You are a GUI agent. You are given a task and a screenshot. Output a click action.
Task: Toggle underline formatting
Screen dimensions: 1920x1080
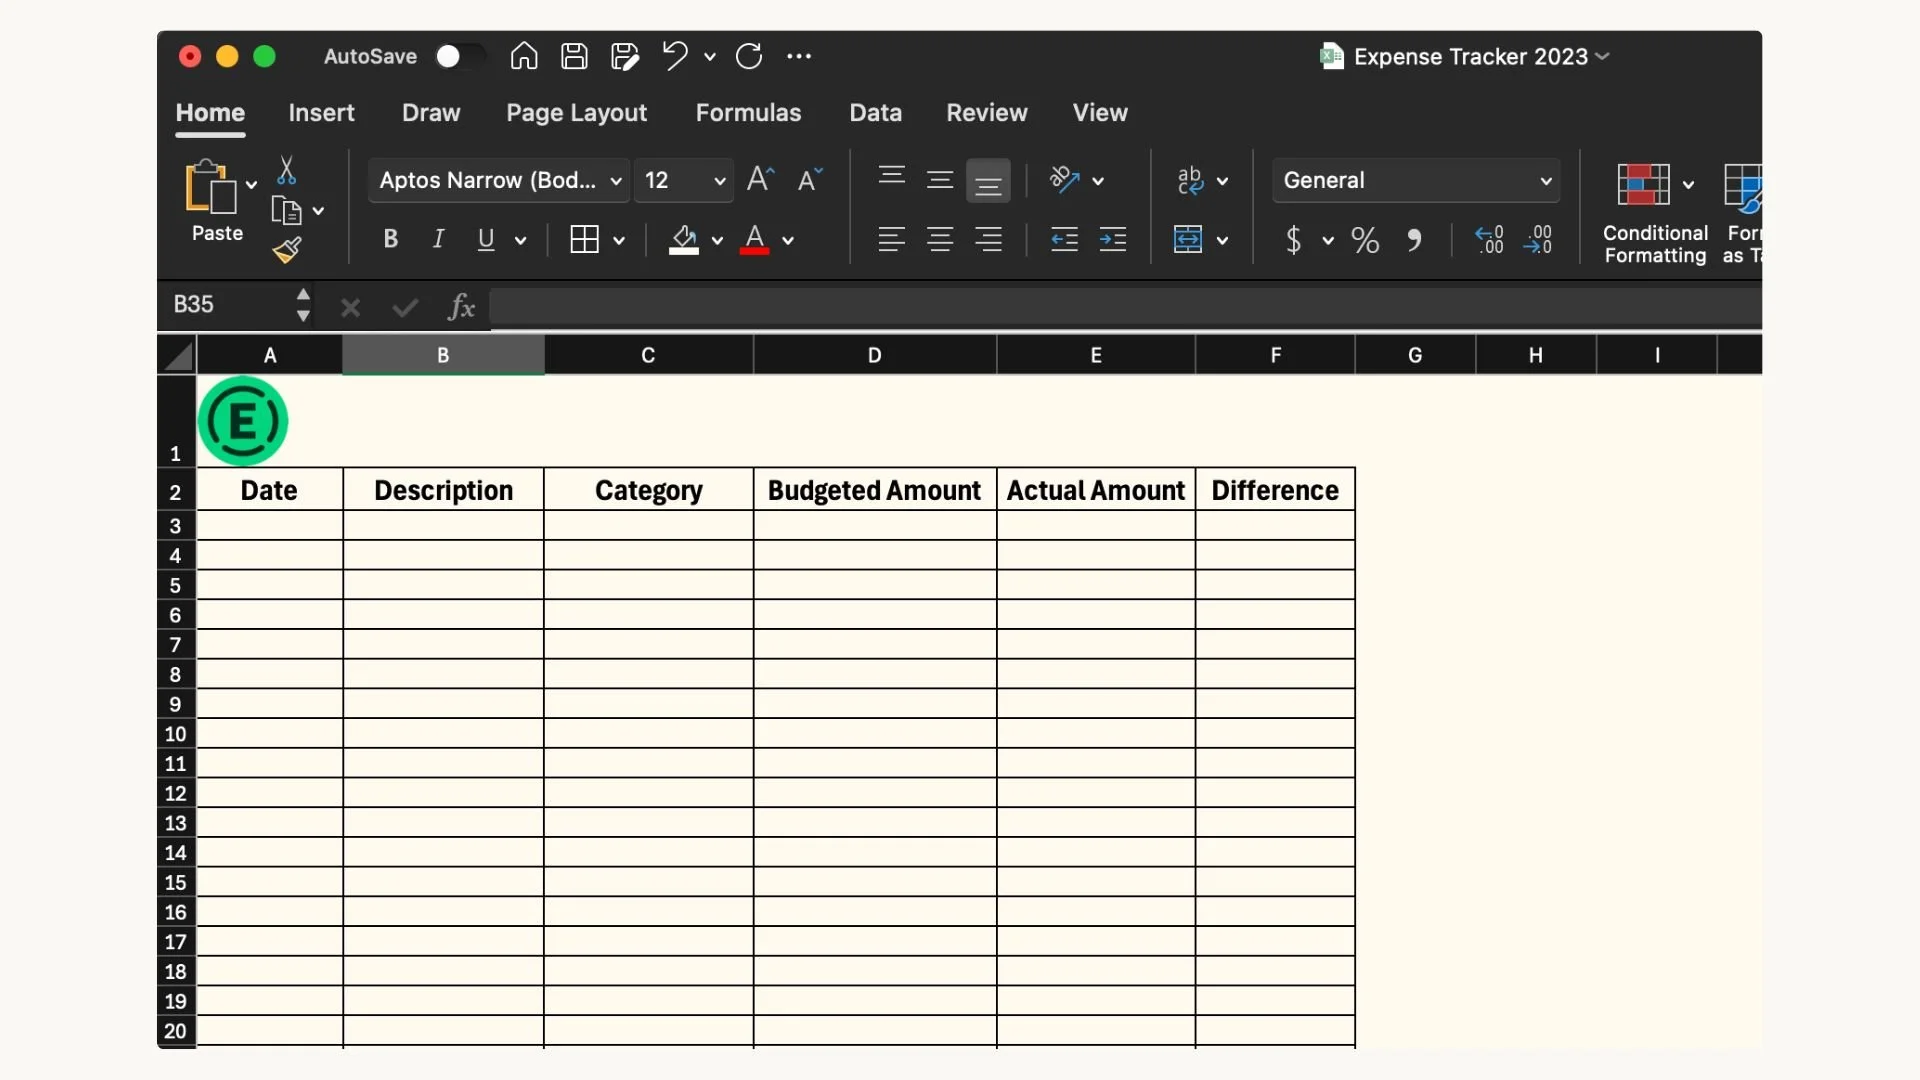[487, 239]
